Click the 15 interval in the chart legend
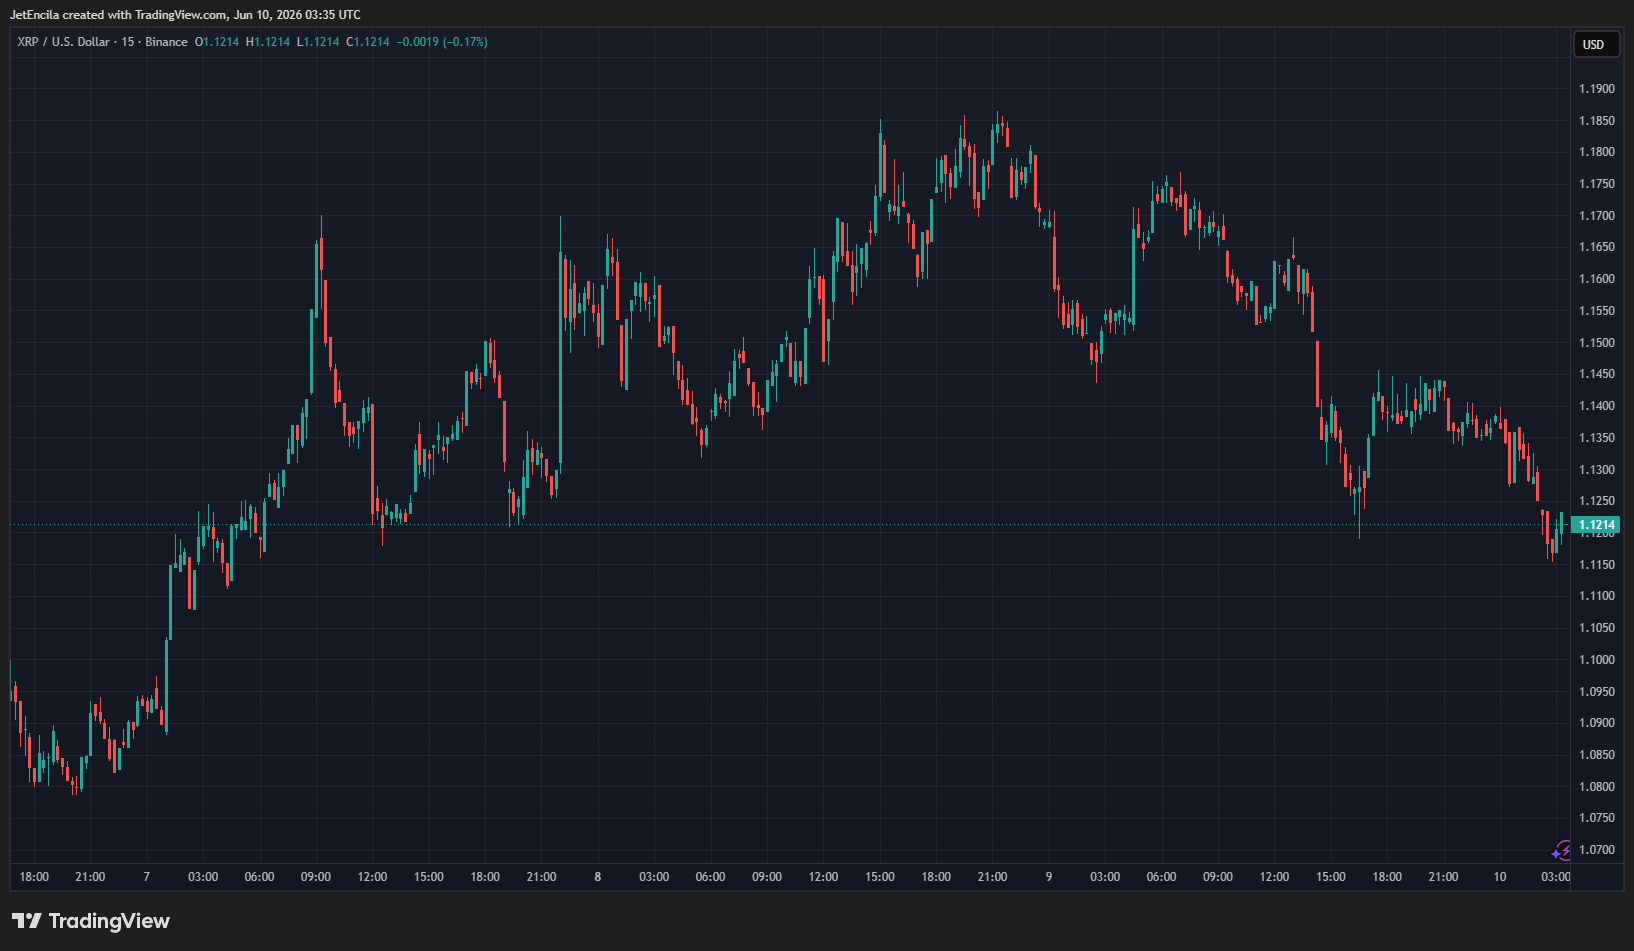This screenshot has width=1634, height=951. 128,42
